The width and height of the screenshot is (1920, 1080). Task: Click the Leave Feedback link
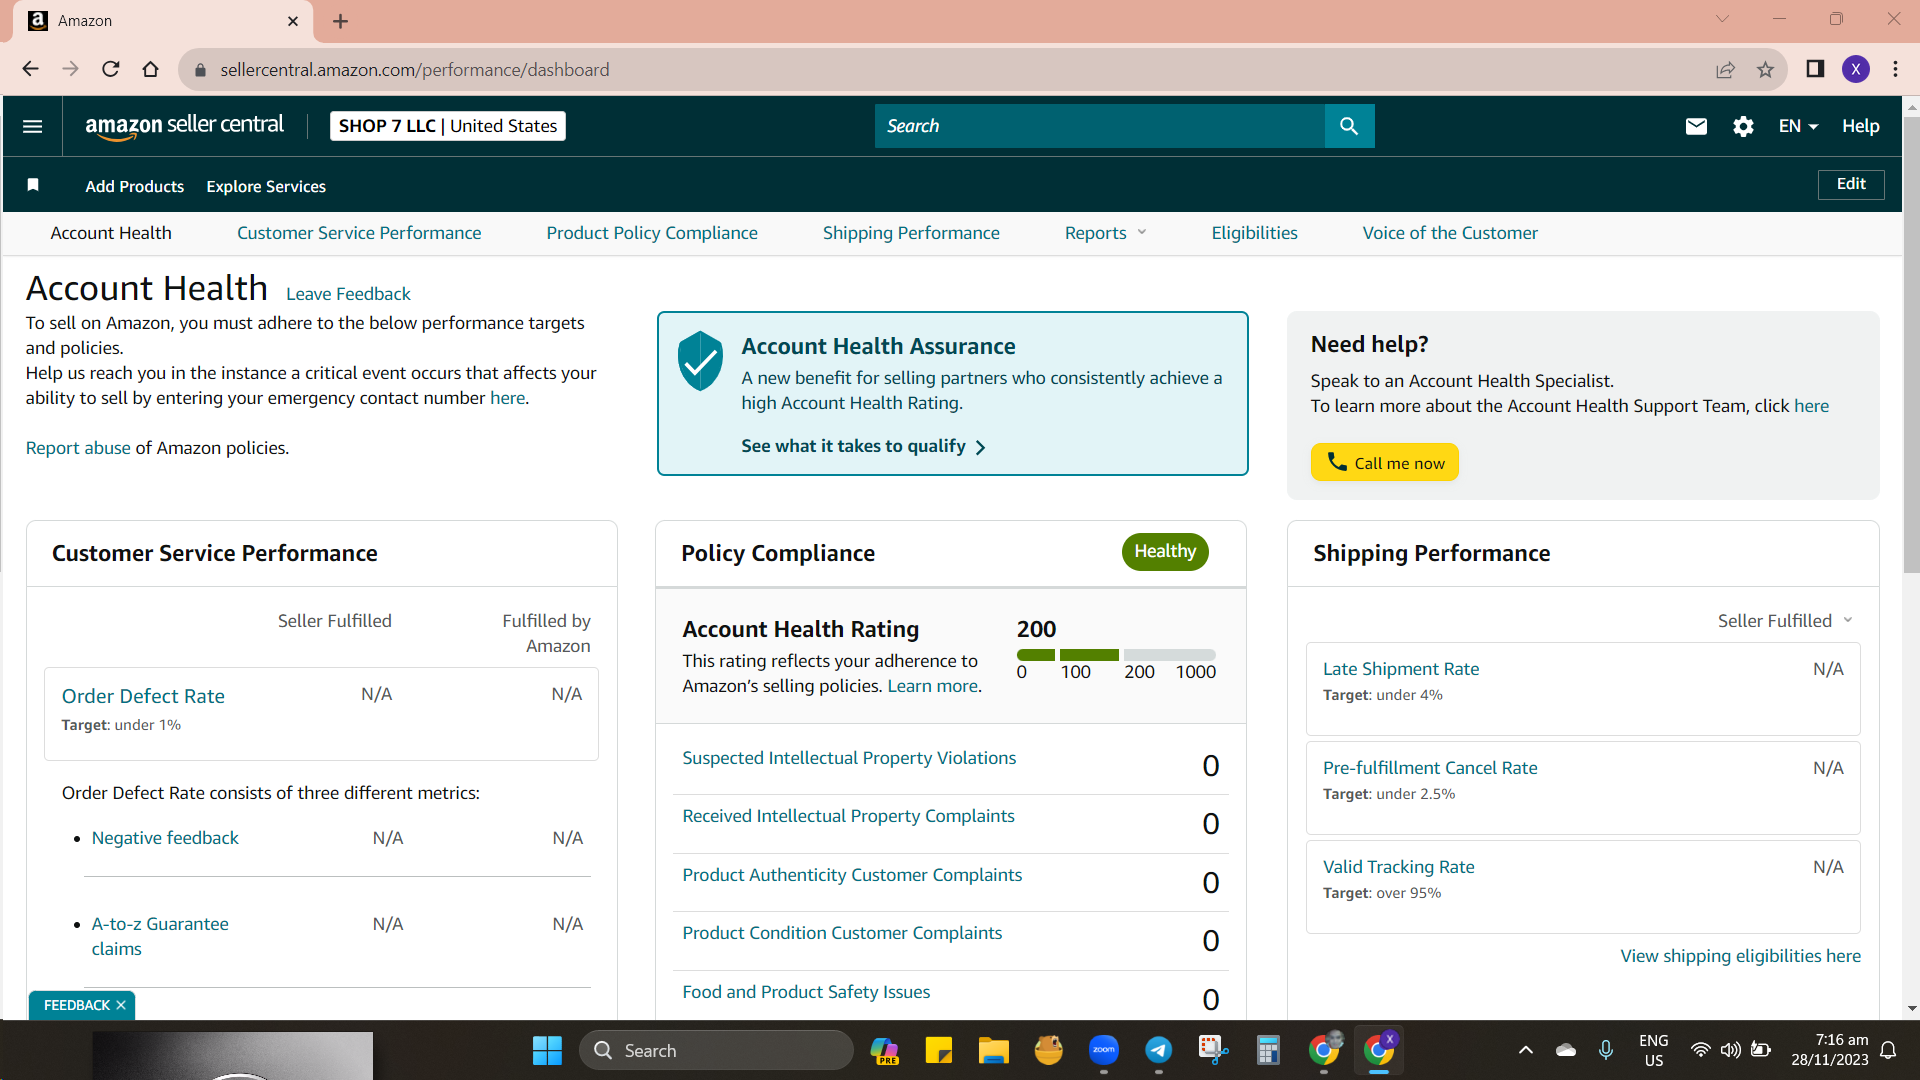pos(348,294)
